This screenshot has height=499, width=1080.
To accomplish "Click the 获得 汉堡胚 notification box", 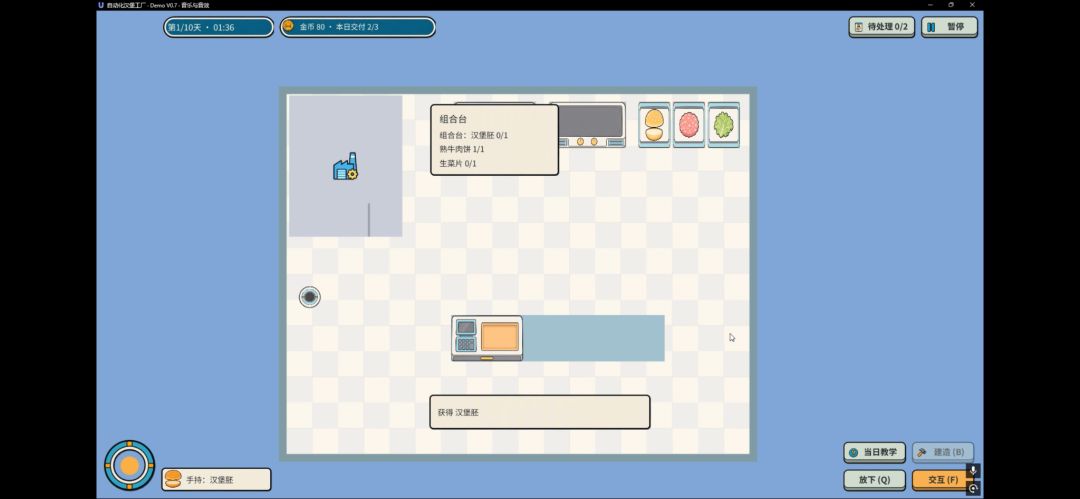I will point(540,412).
